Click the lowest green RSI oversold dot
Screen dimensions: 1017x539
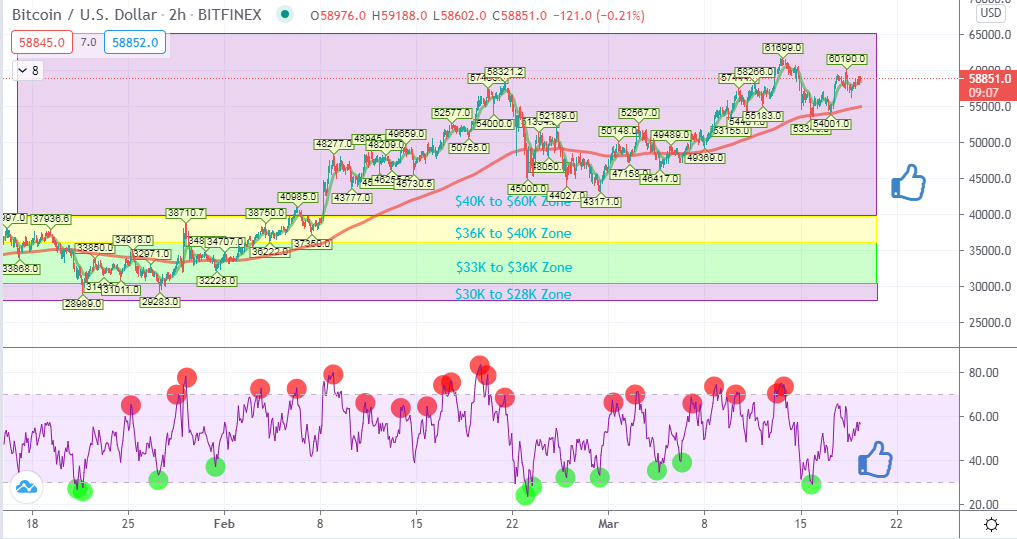(x=525, y=496)
